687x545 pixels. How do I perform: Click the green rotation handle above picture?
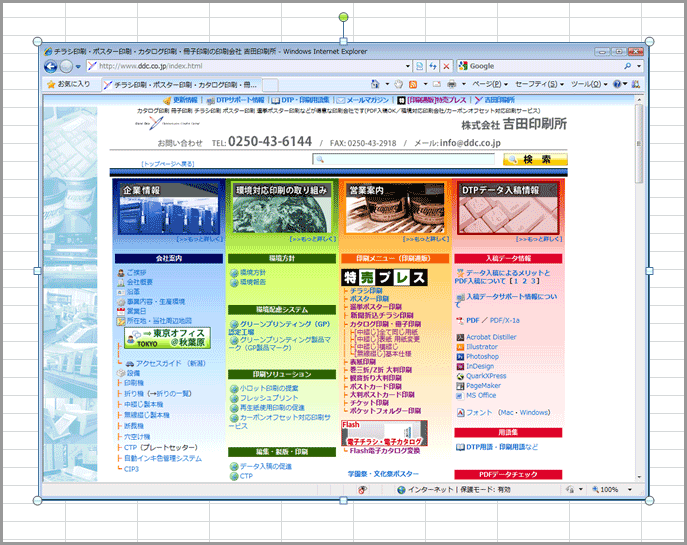pos(344,17)
